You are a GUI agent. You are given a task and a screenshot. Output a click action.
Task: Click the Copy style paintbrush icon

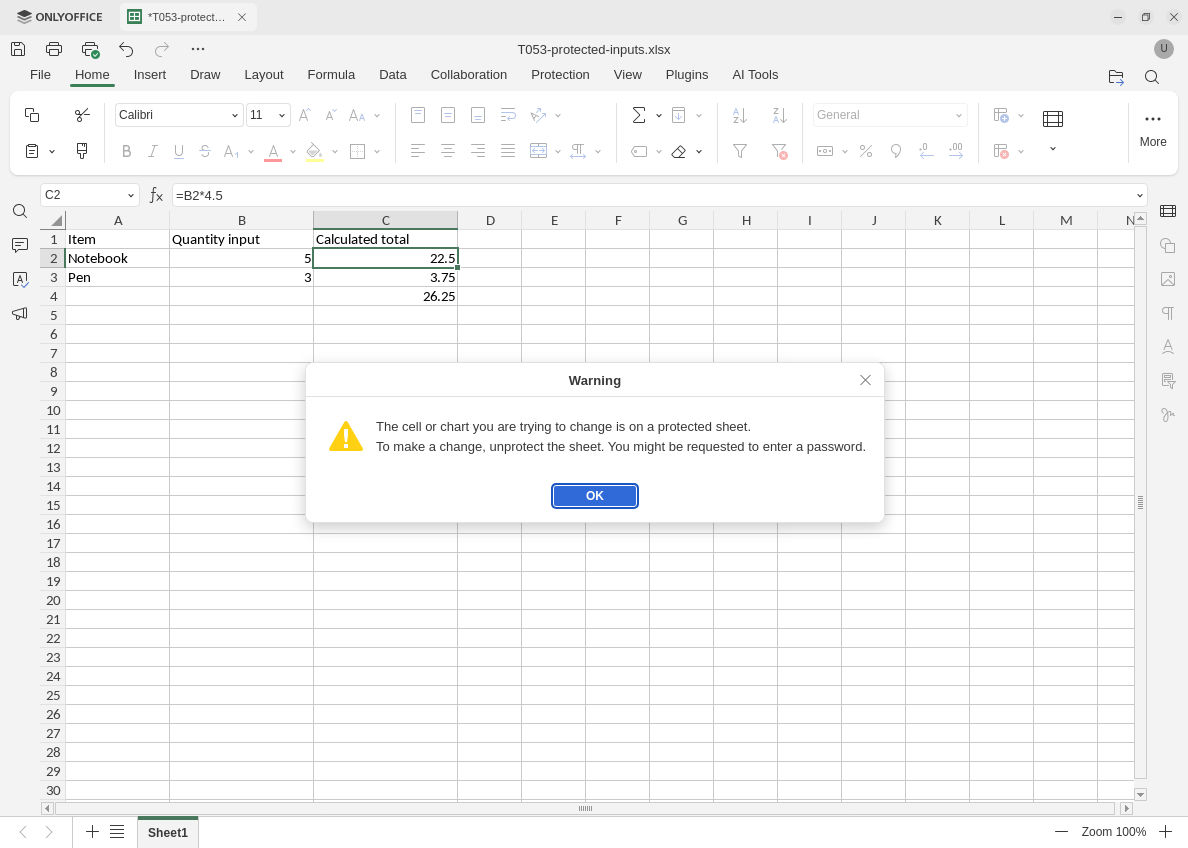tap(83, 151)
